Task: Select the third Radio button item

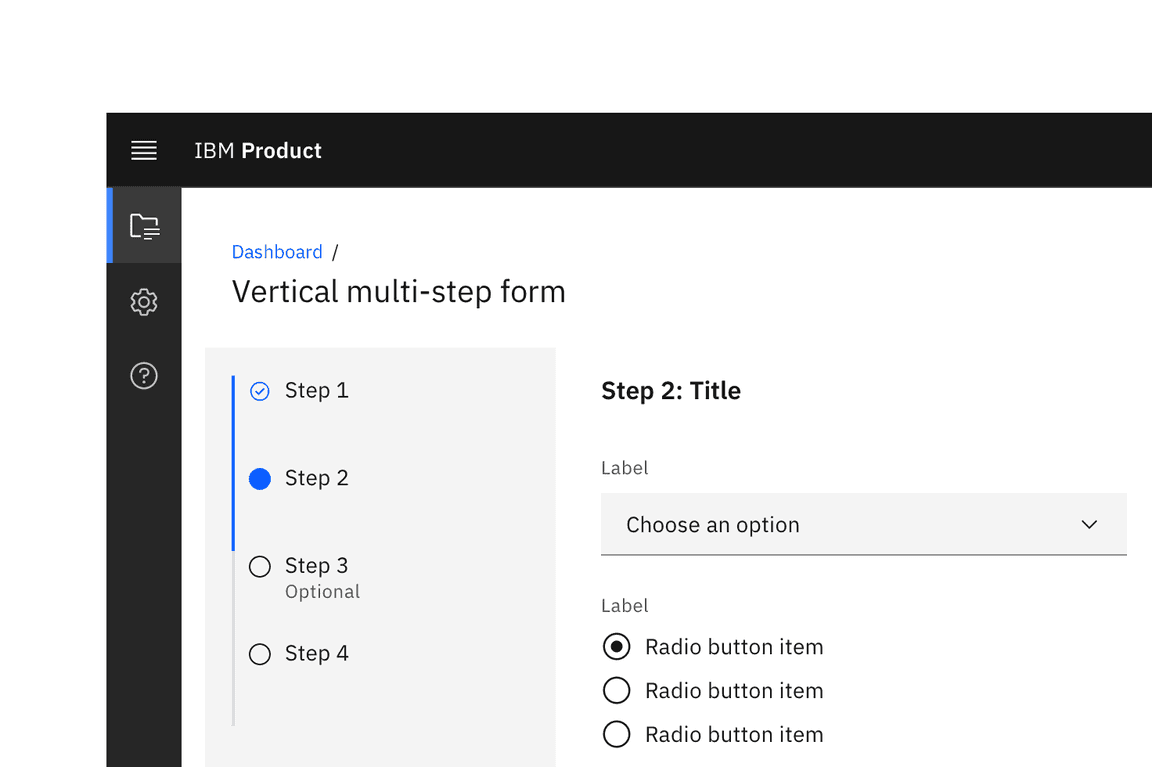Action: pyautogui.click(x=617, y=734)
